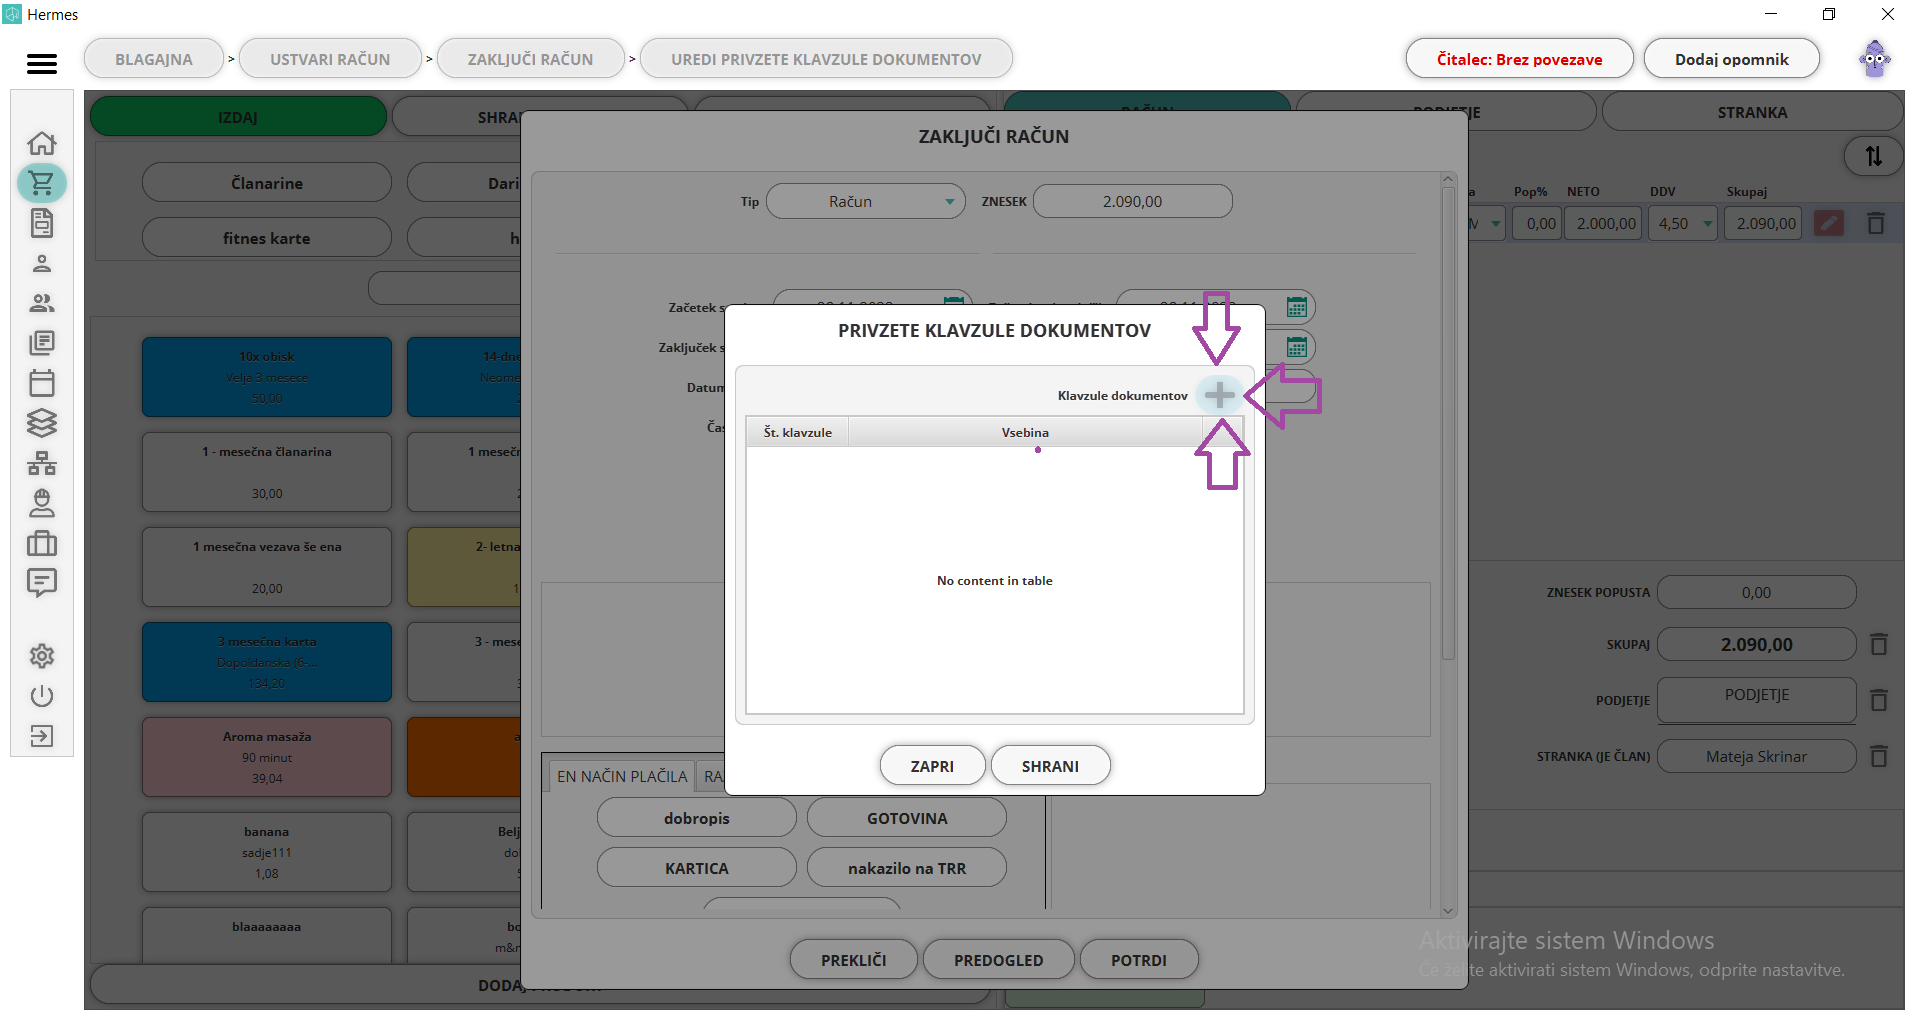Open the Tip Račun dropdown
Screen dimensions: 1915x1026
pyautogui.click(x=865, y=201)
